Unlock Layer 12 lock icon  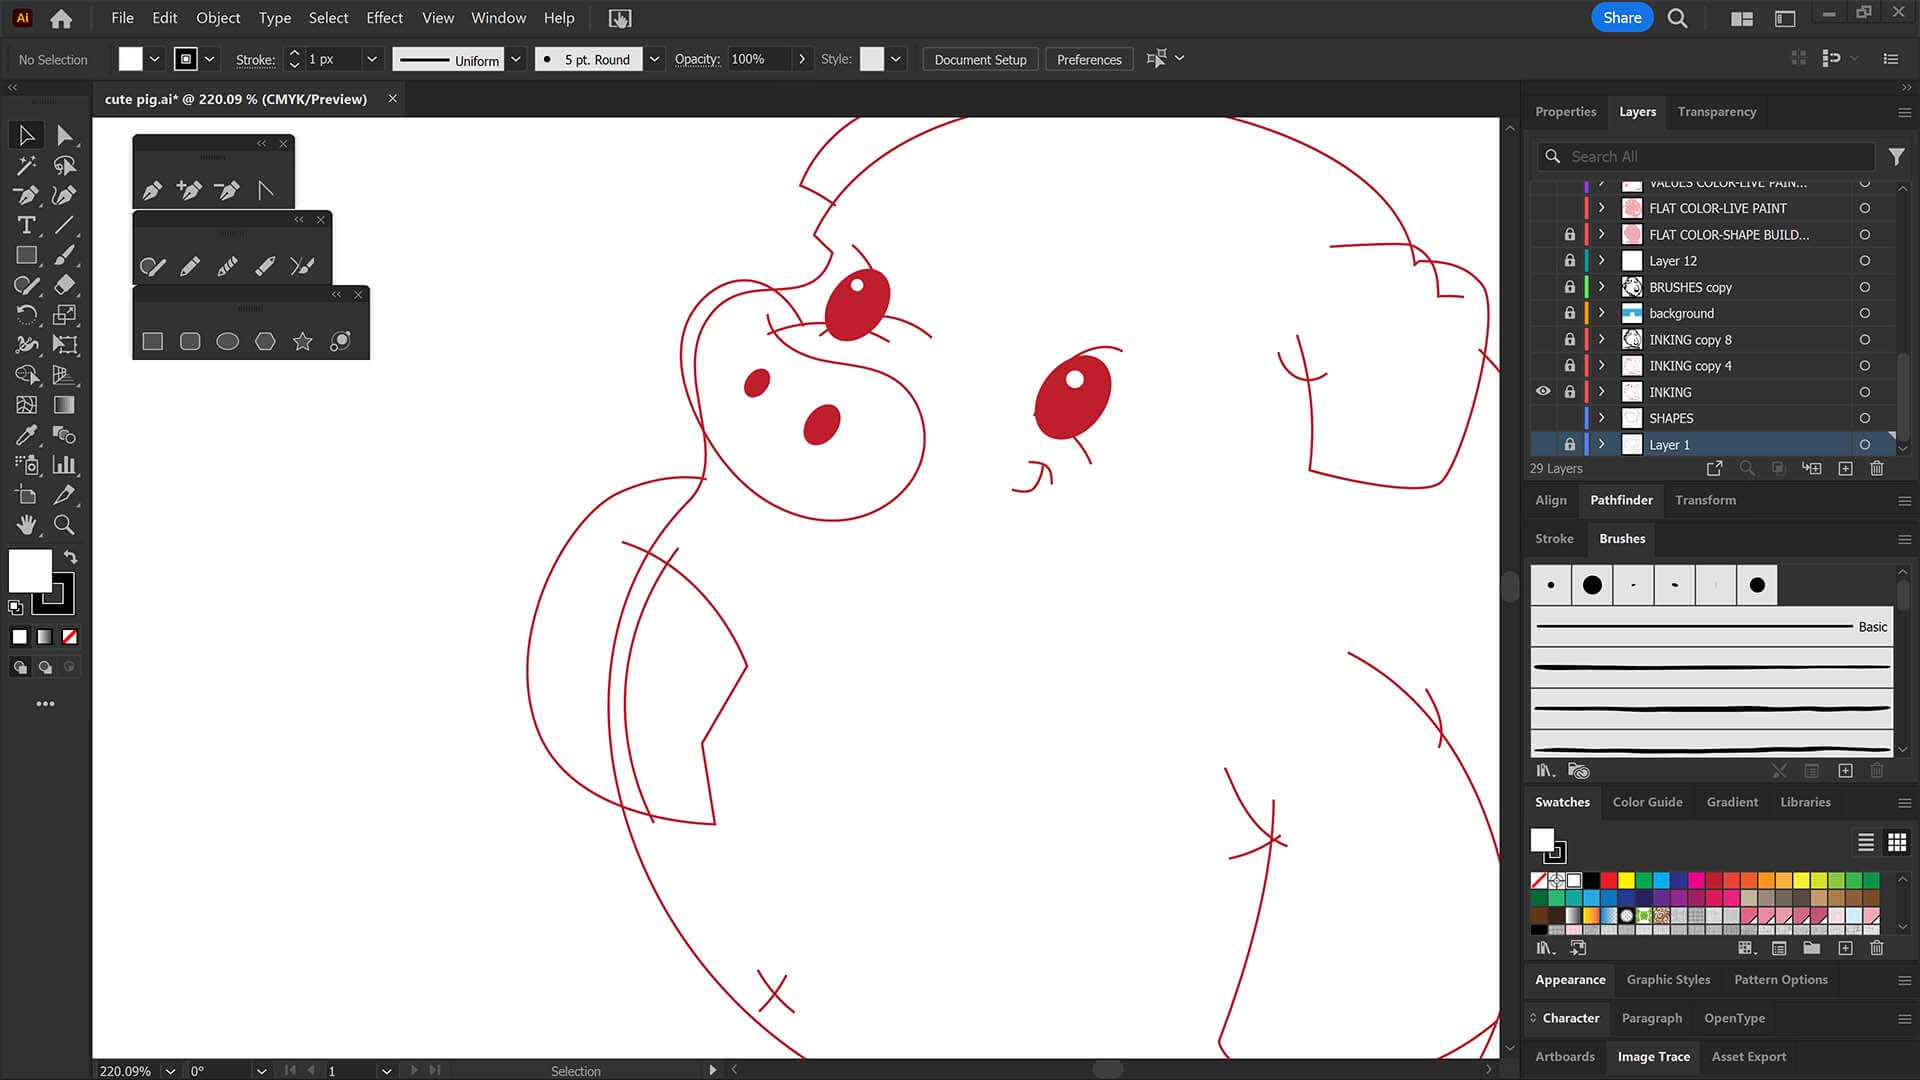(1570, 261)
